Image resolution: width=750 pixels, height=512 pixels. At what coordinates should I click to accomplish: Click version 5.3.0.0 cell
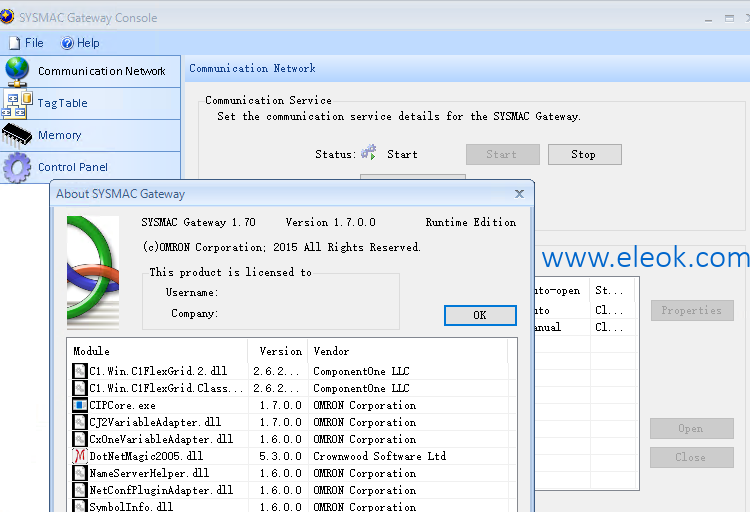280,456
